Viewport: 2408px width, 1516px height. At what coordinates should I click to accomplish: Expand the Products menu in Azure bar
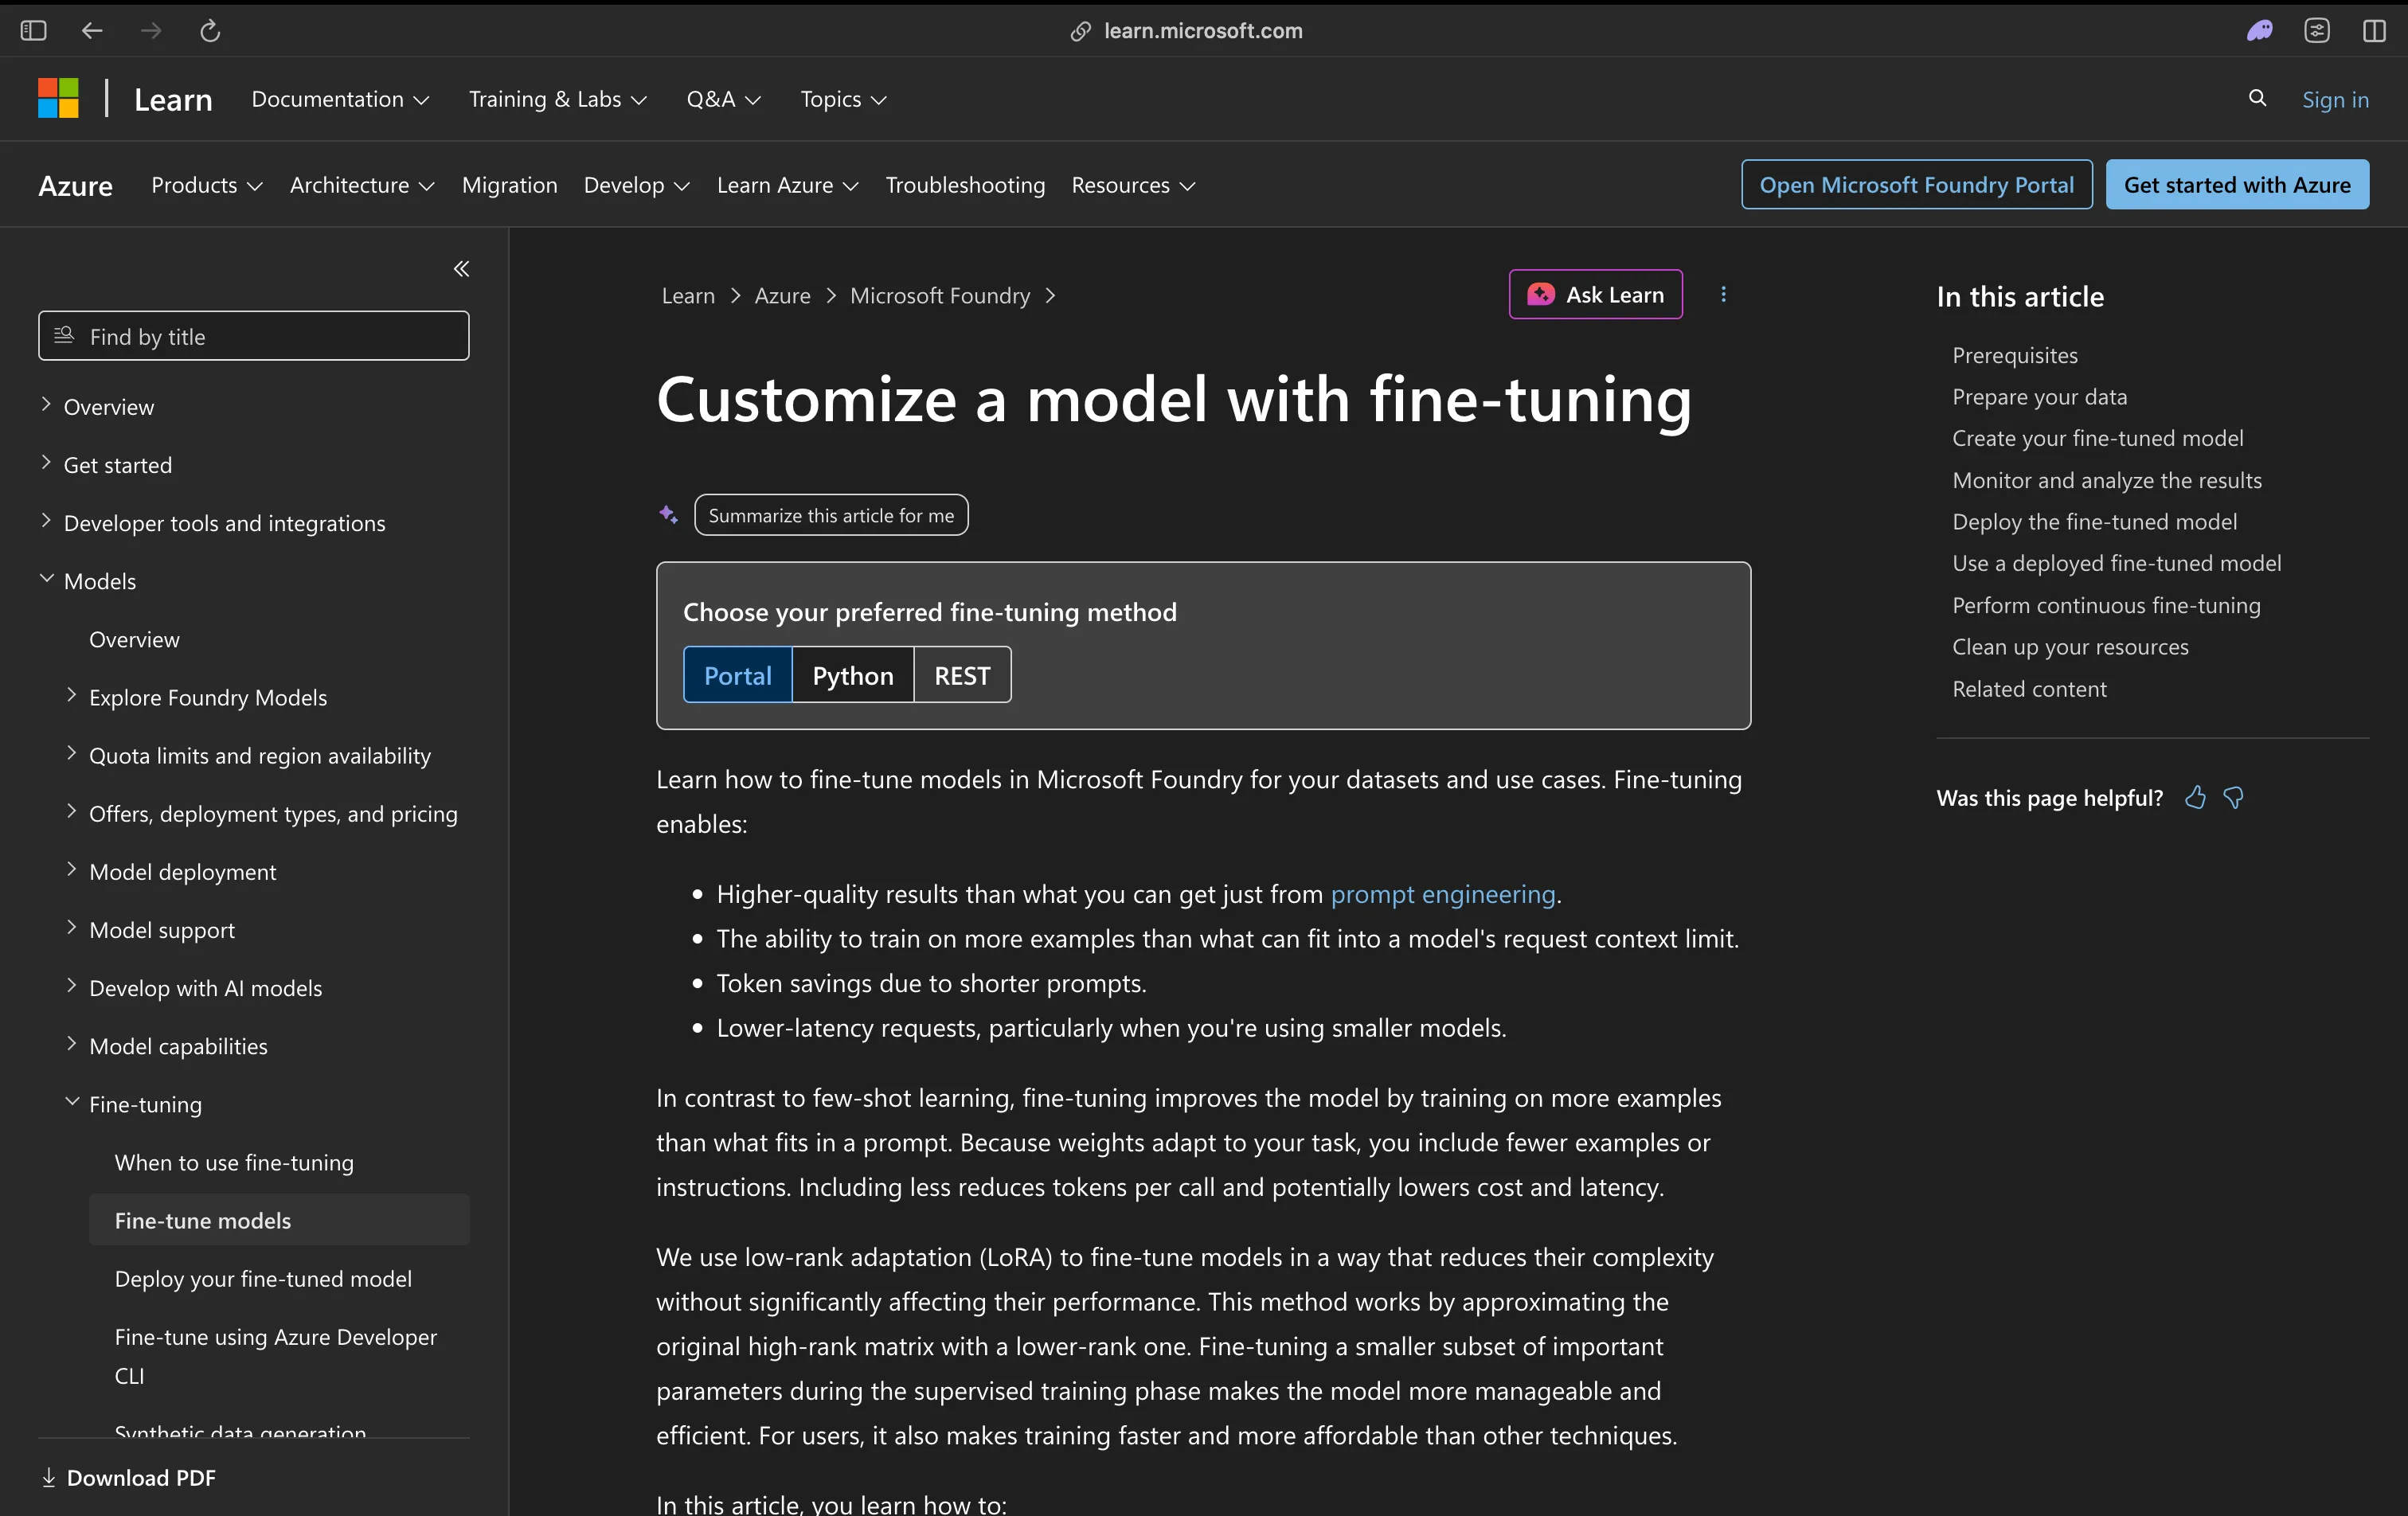coord(207,185)
